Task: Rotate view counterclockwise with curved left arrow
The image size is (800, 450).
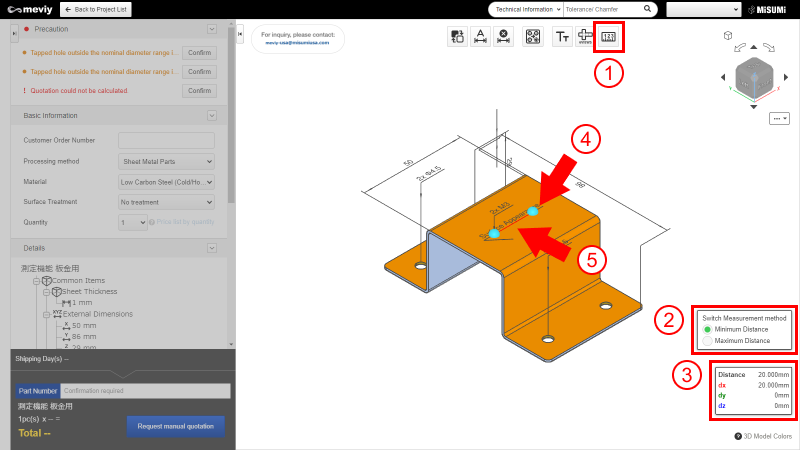Action: click(x=740, y=47)
